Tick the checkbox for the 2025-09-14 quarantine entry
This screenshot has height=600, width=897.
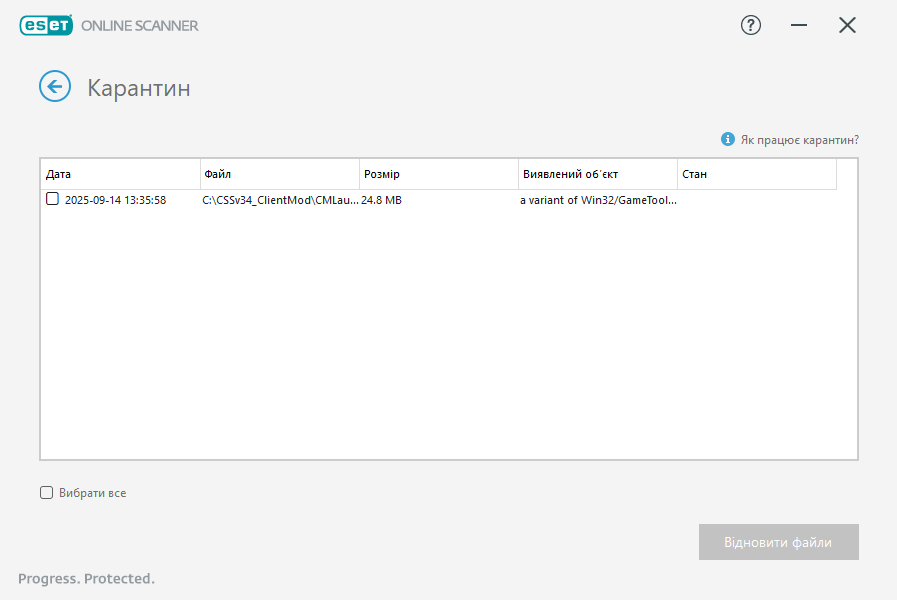53,199
